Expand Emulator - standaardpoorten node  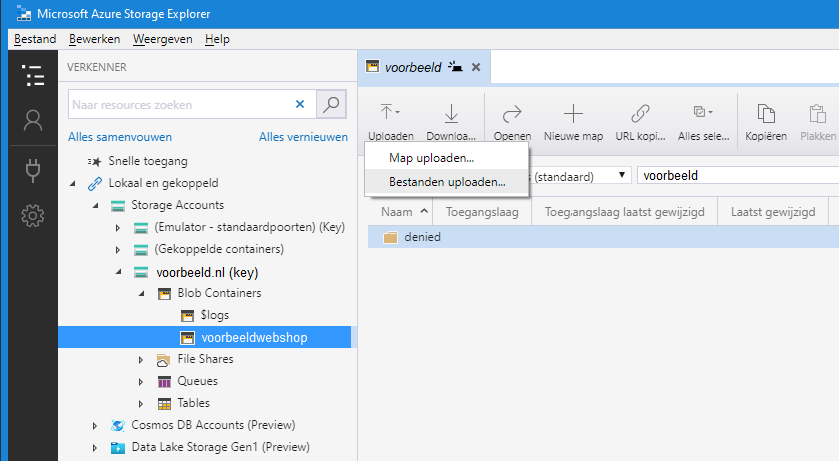[x=118, y=228]
